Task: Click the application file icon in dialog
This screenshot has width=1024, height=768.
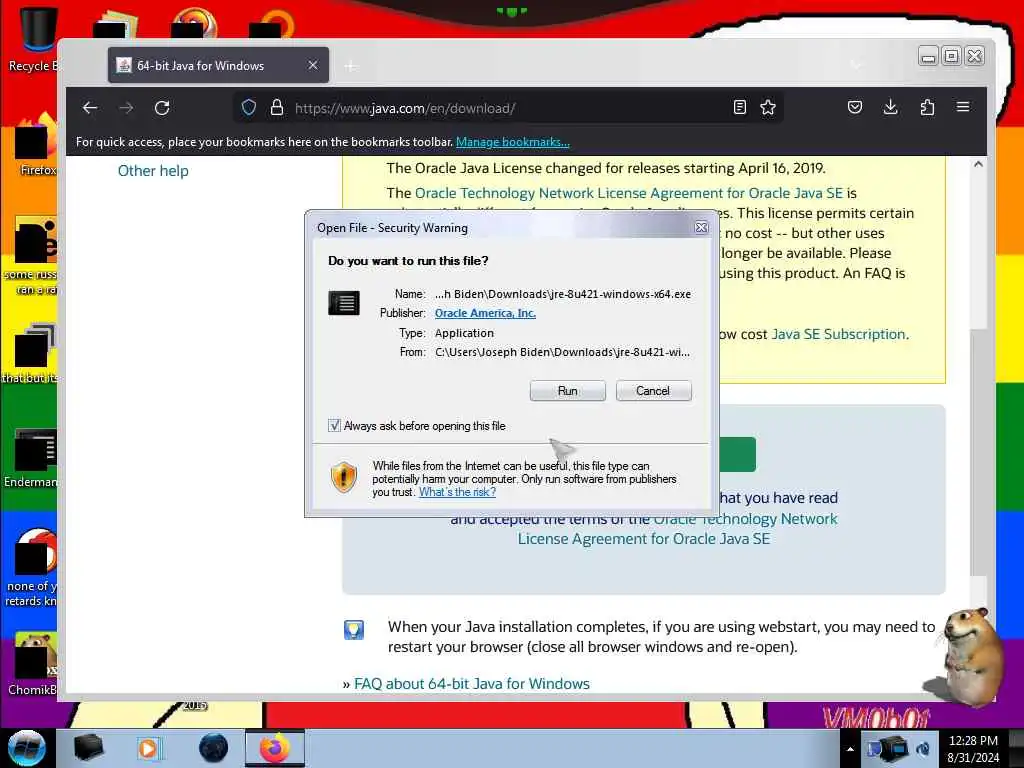Action: point(344,303)
